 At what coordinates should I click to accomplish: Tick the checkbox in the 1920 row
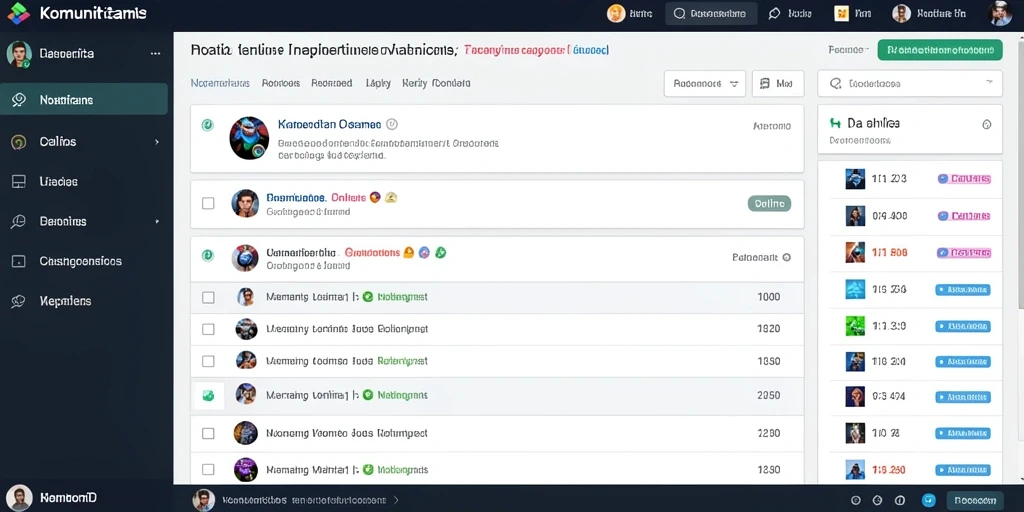208,329
